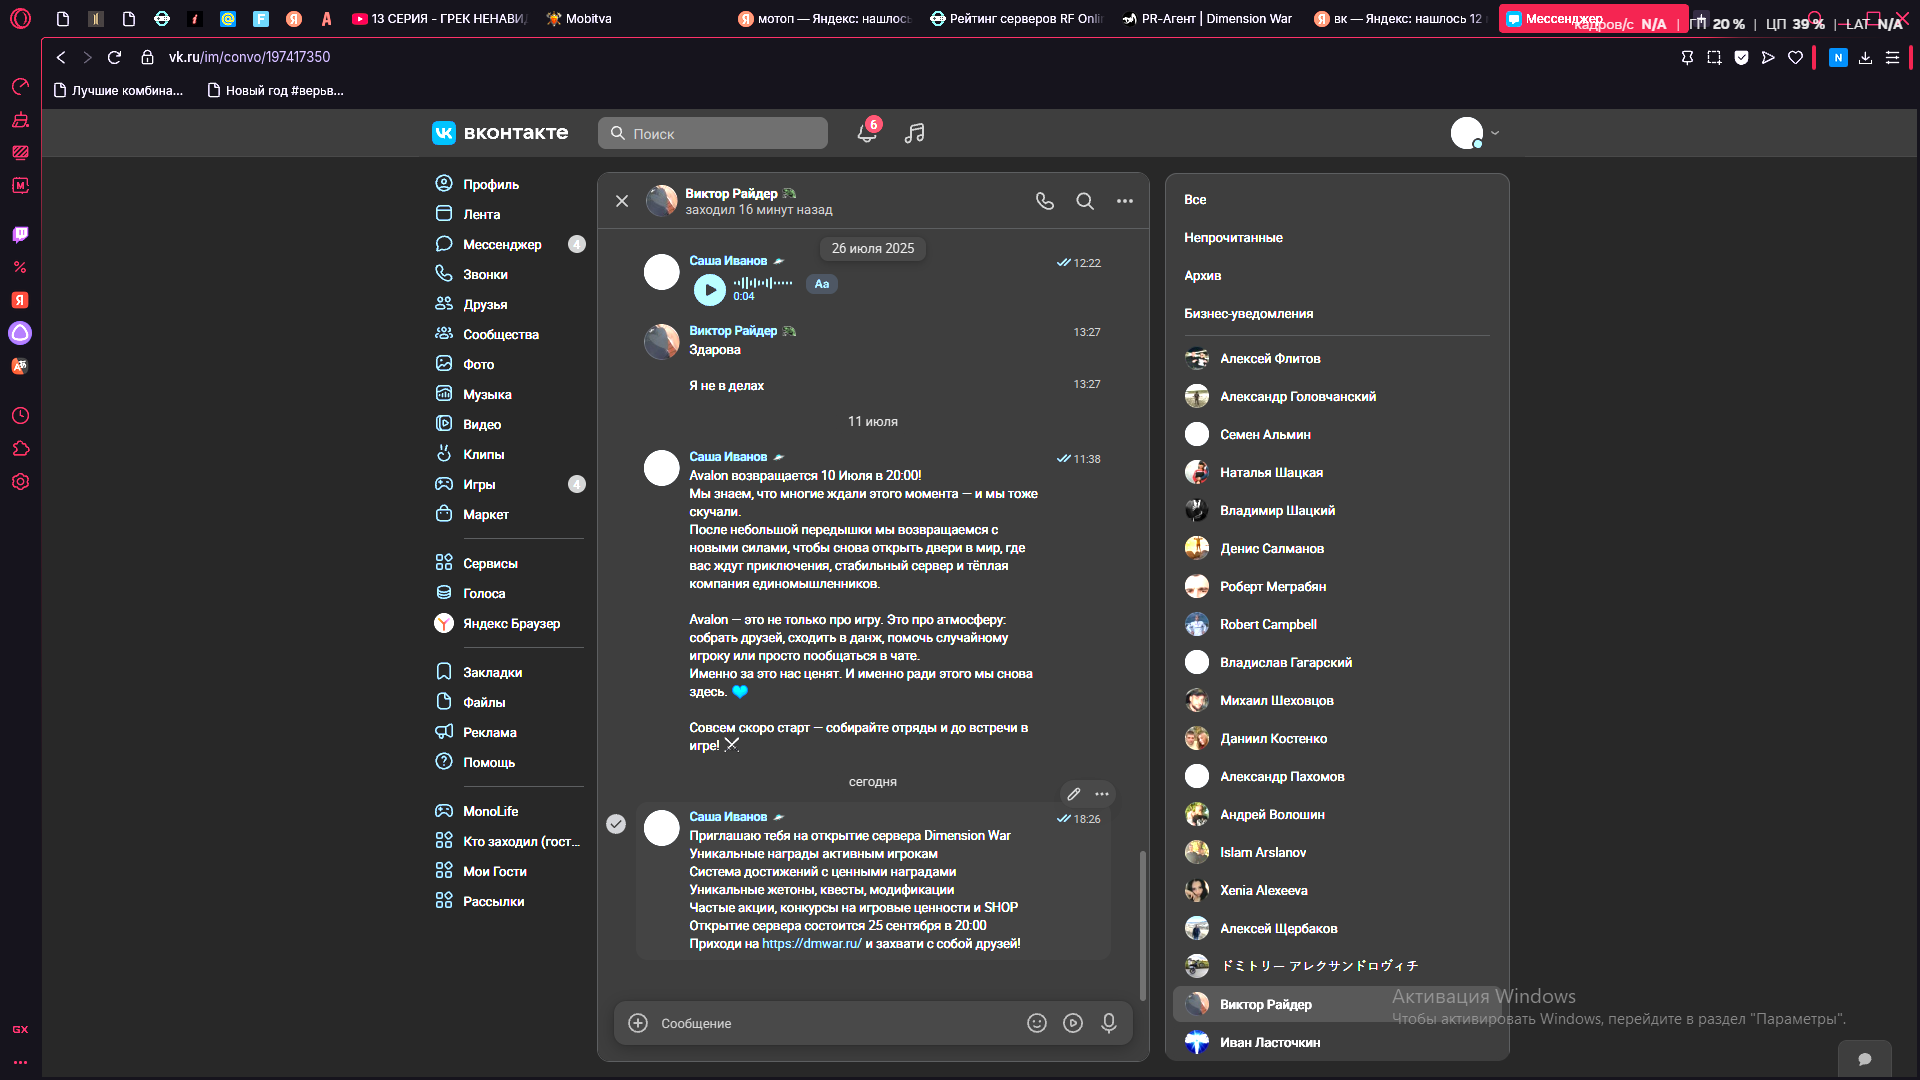Expand the profile avatar dropdown arrow

click(x=1495, y=133)
